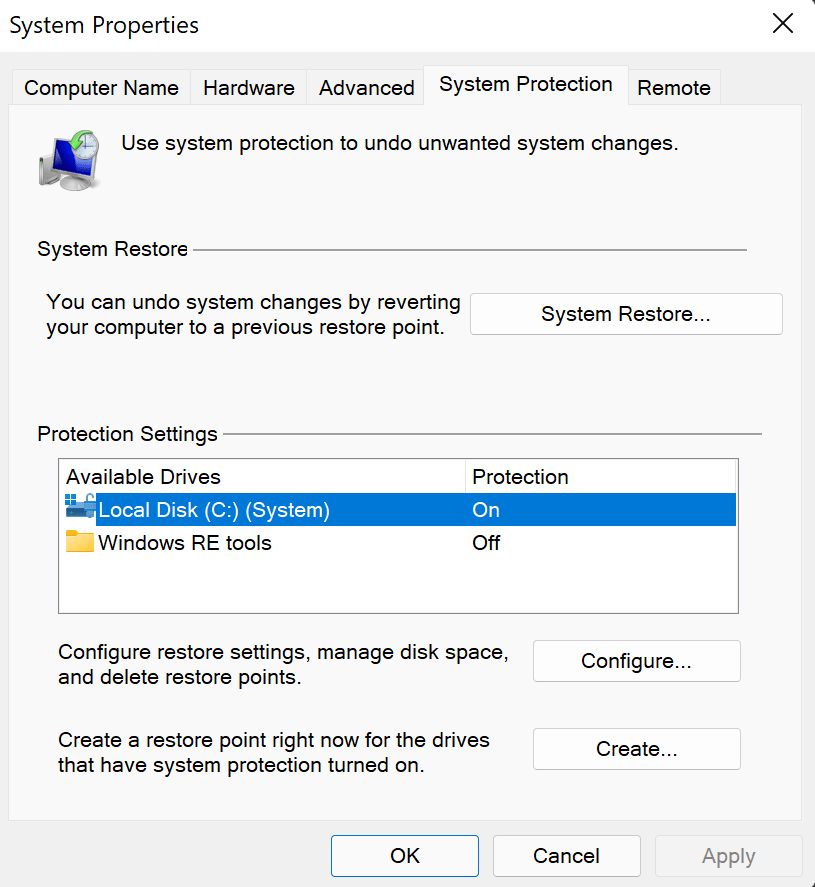
Task: Click Create... to make a restore point
Action: point(636,749)
